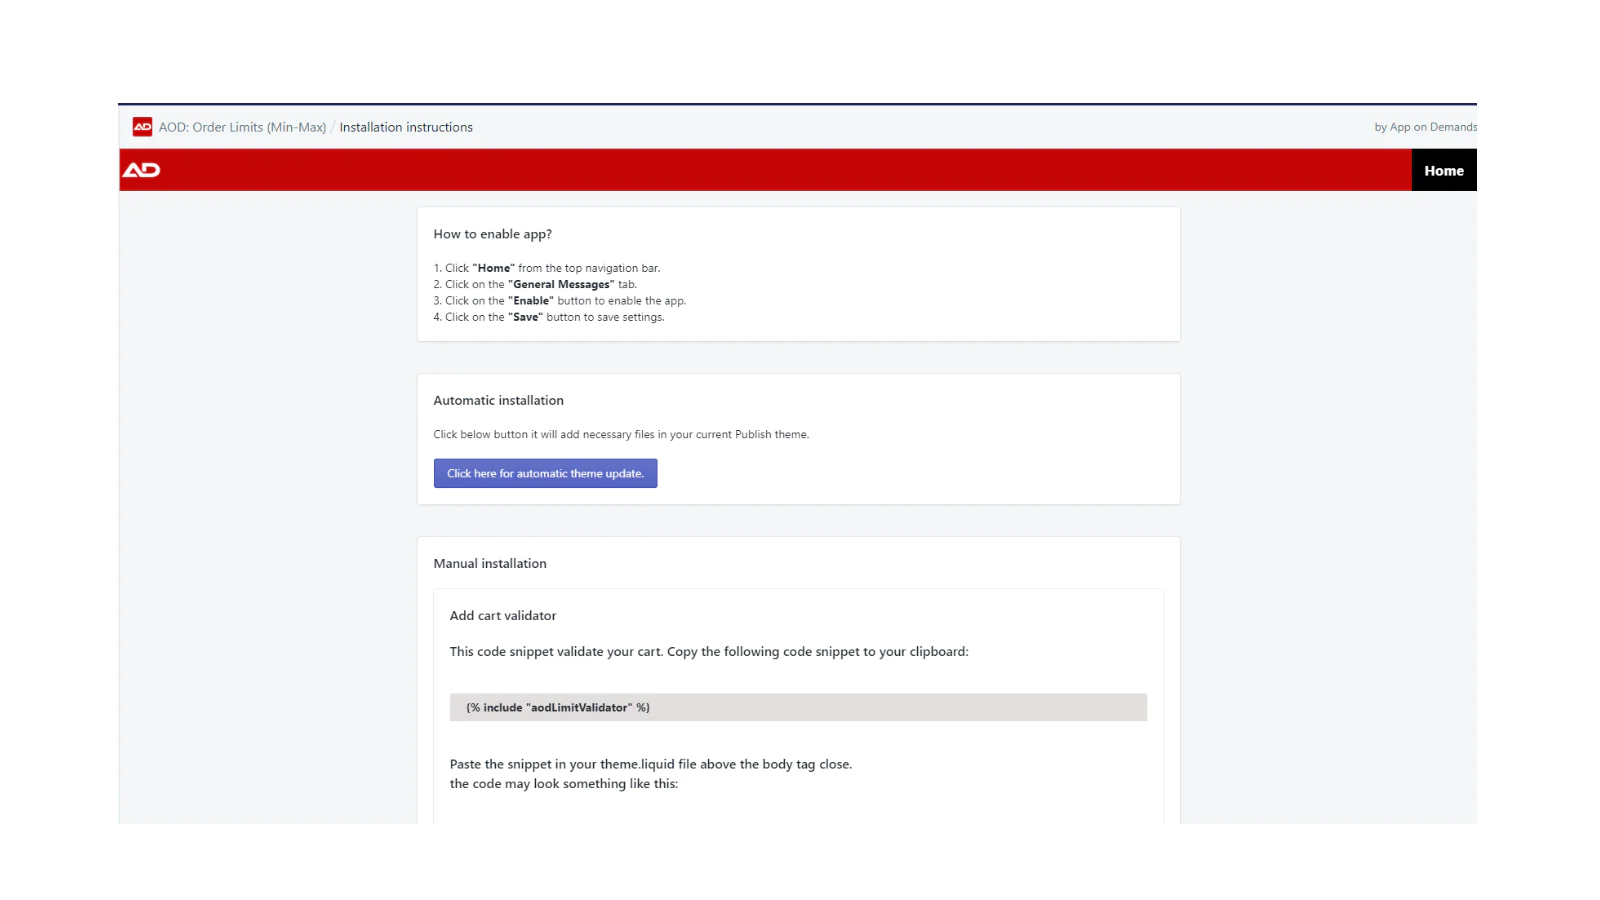This screenshot has height=900, width=1600.
Task: Click the "by App on Demands" label
Action: point(1424,127)
